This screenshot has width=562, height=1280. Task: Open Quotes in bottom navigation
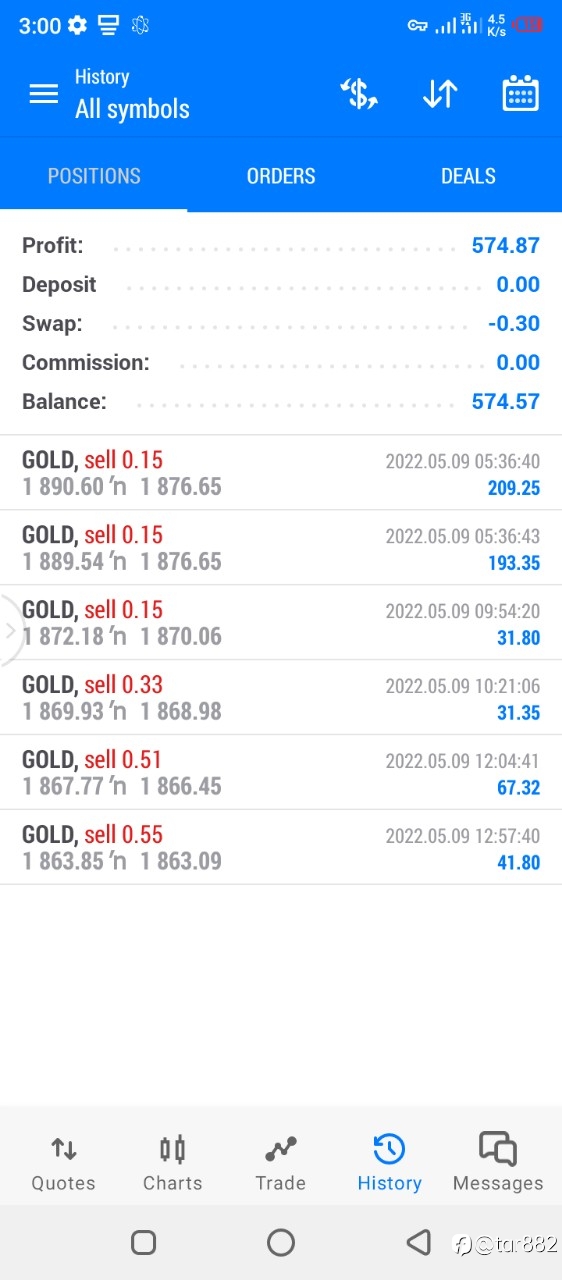coord(64,1163)
